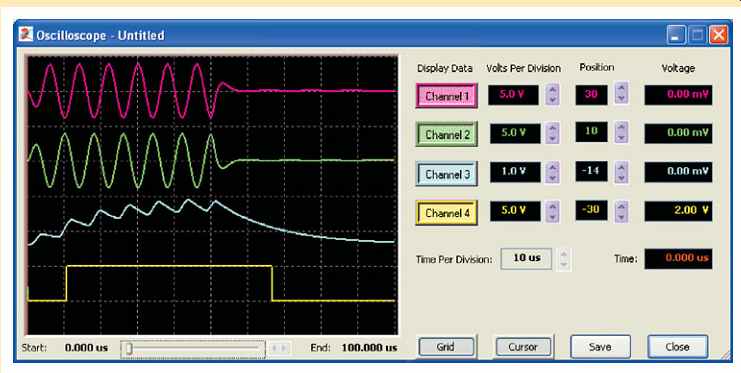Increase Channel 1 position value
Screen dimensions: 741x373
coord(622,88)
